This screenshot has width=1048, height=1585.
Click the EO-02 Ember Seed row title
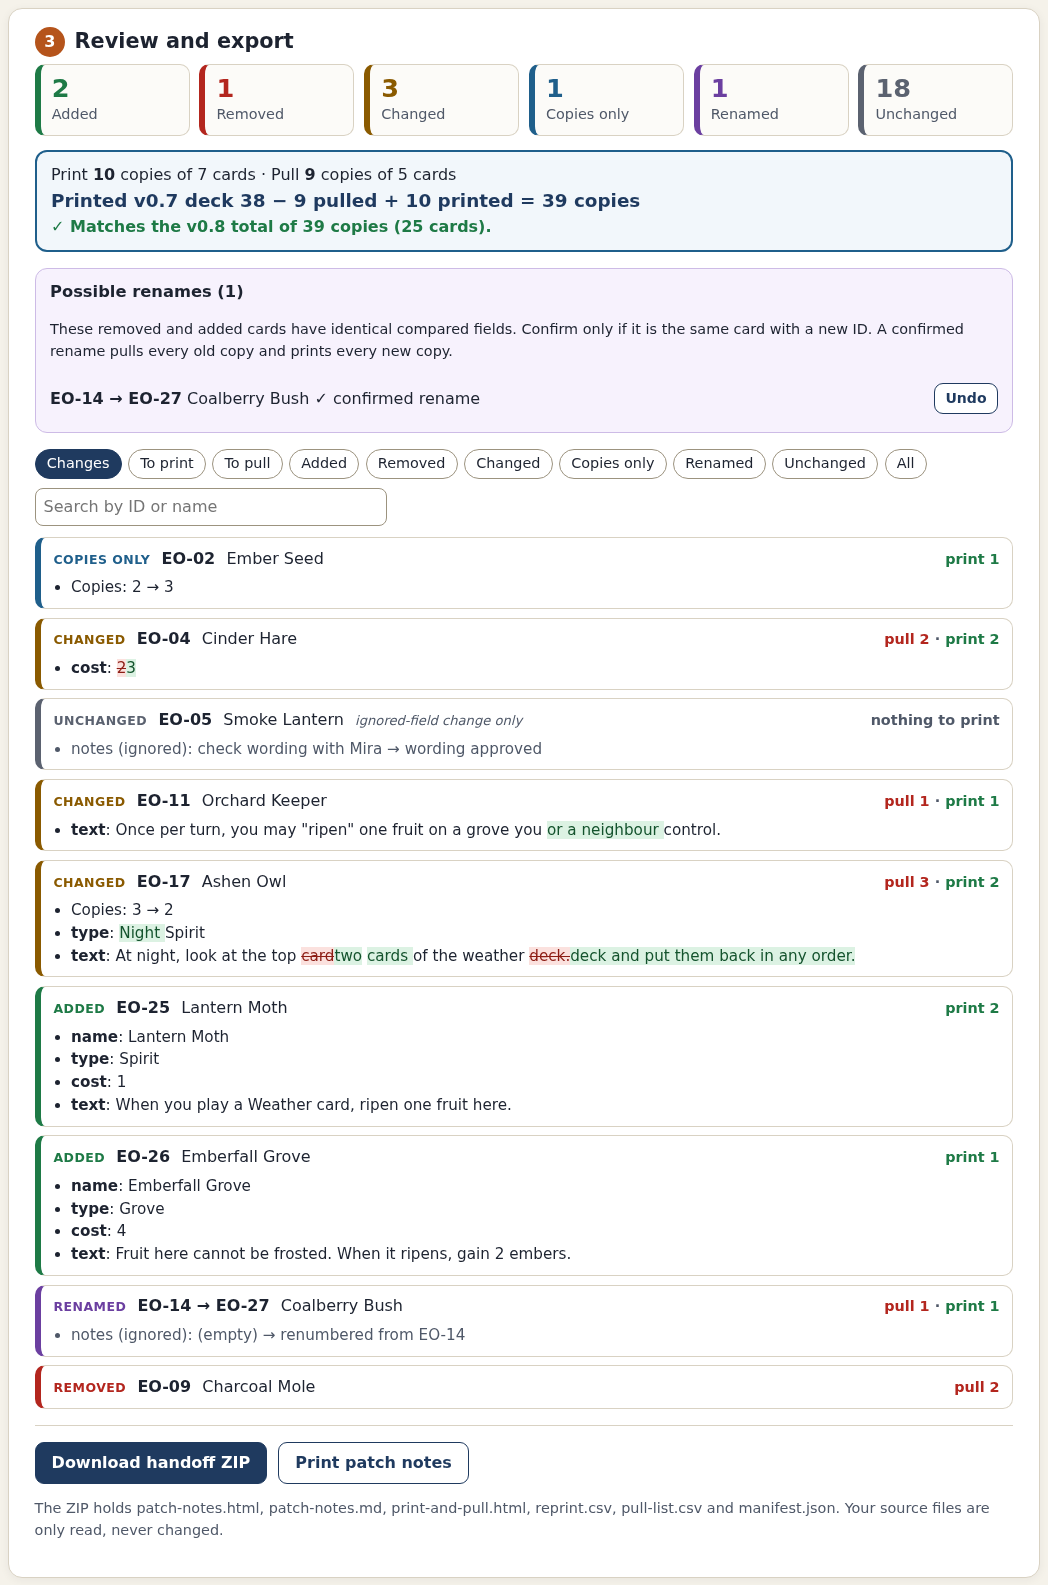243,559
